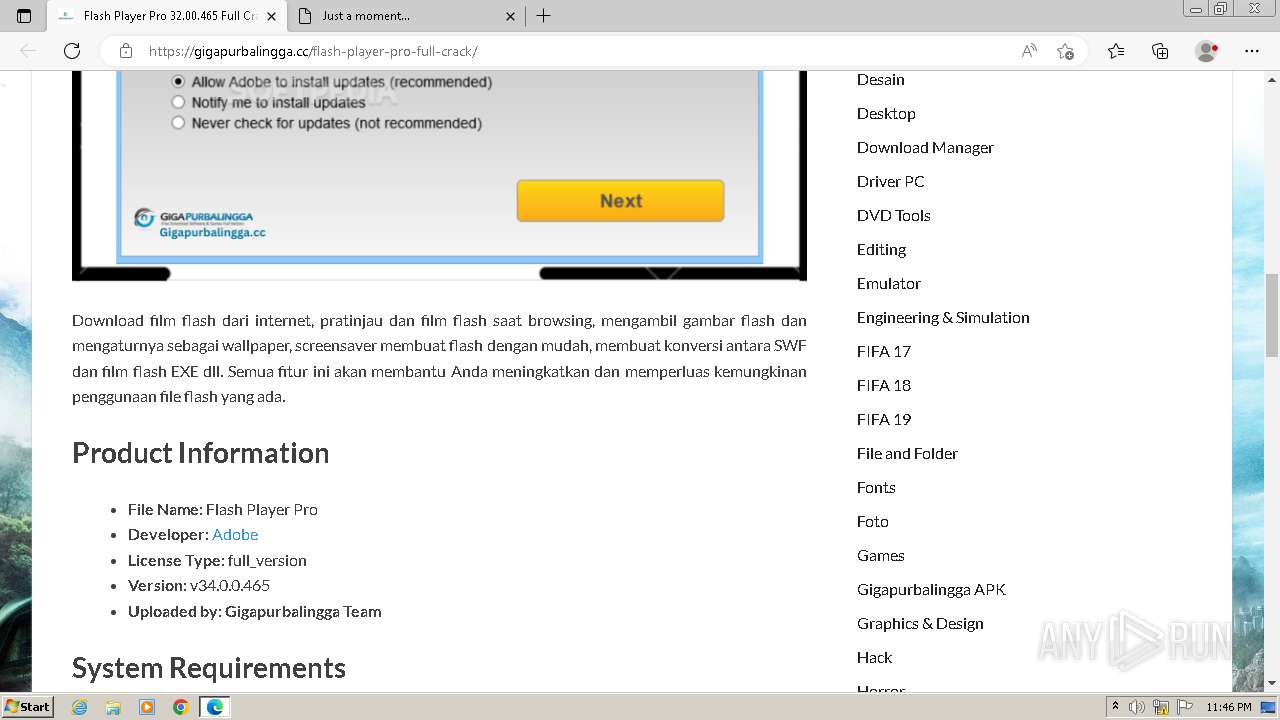Open network tray icon

(x=1161, y=707)
